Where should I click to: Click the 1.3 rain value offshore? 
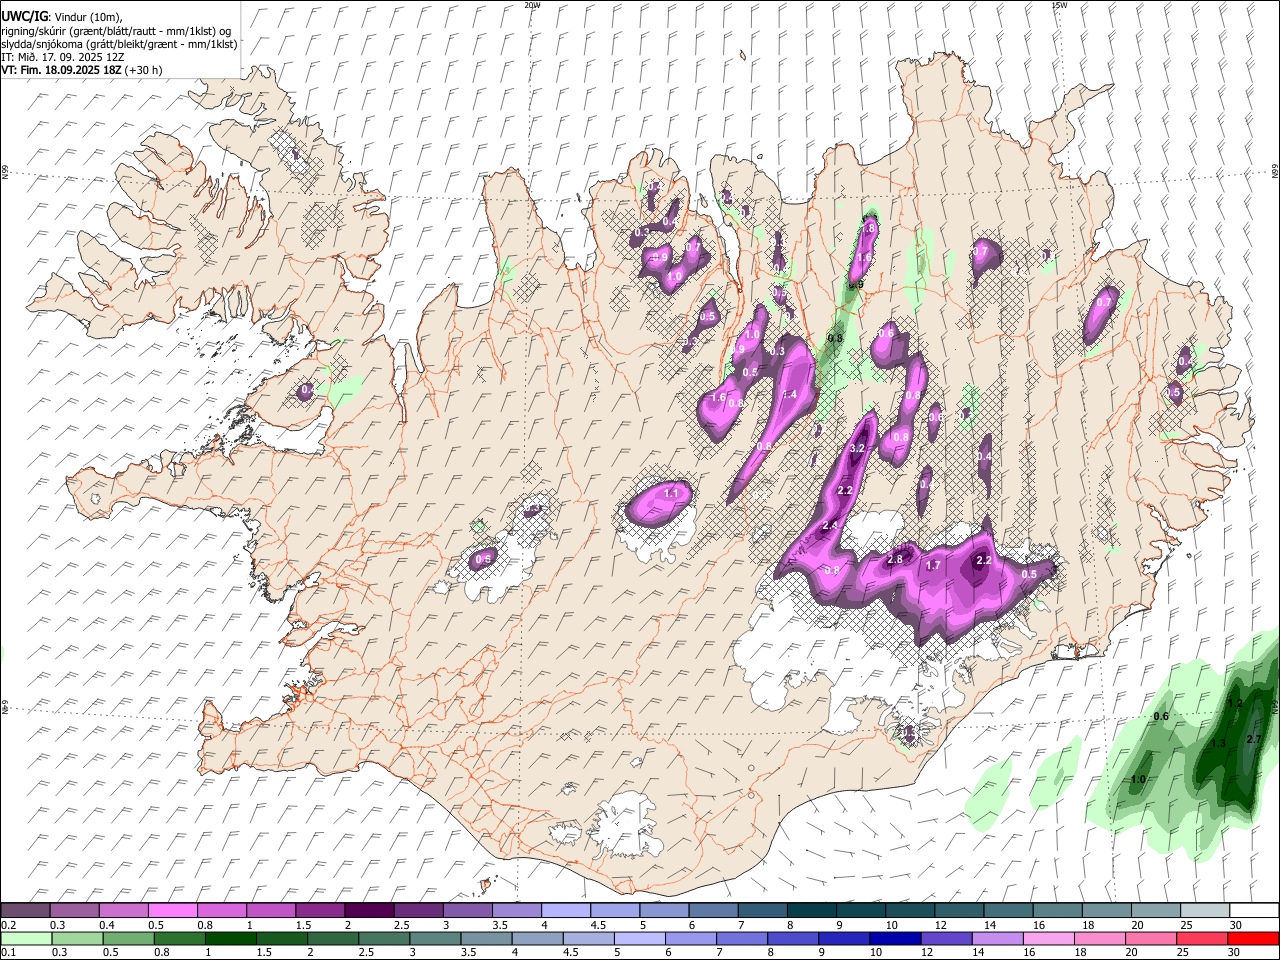click(x=1218, y=743)
